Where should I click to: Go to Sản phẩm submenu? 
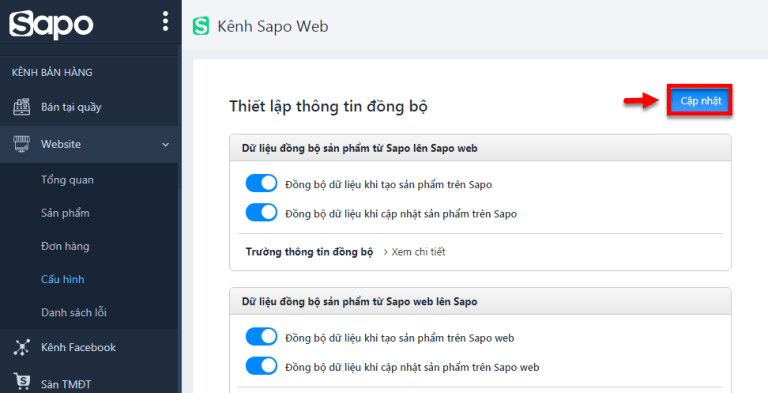click(65, 213)
